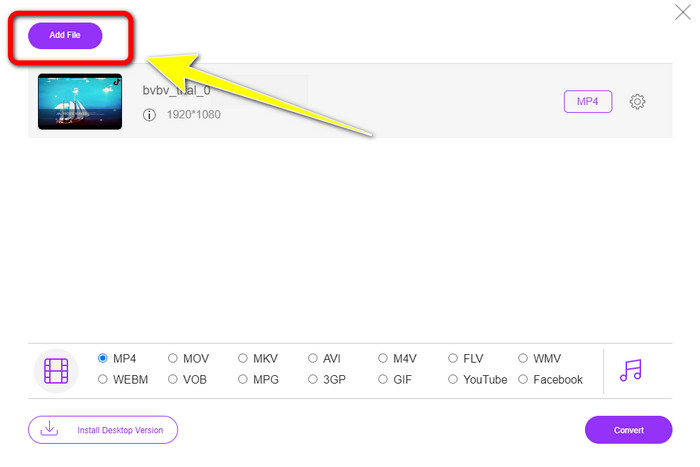Switch to the audio formats music note icon
This screenshot has height=467, width=700.
(630, 370)
